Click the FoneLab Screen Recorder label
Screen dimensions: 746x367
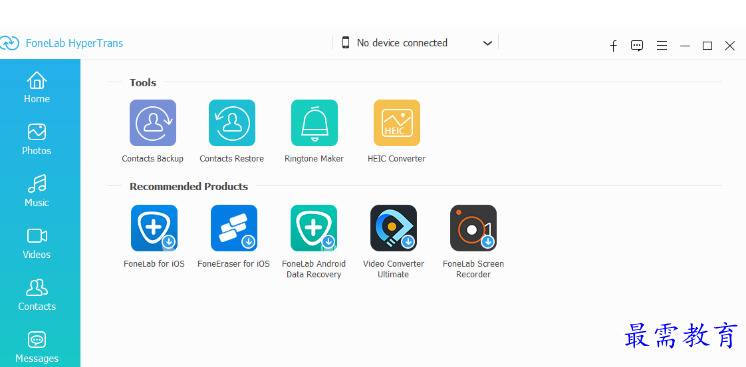(473, 269)
